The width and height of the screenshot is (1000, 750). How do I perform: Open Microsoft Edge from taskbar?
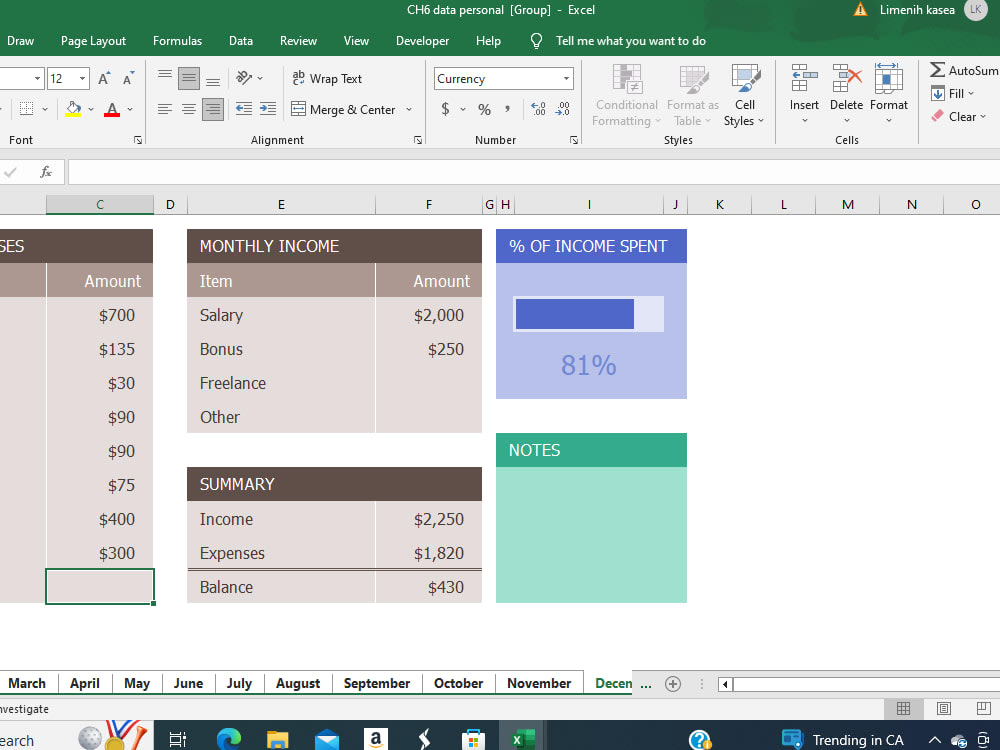click(x=228, y=739)
